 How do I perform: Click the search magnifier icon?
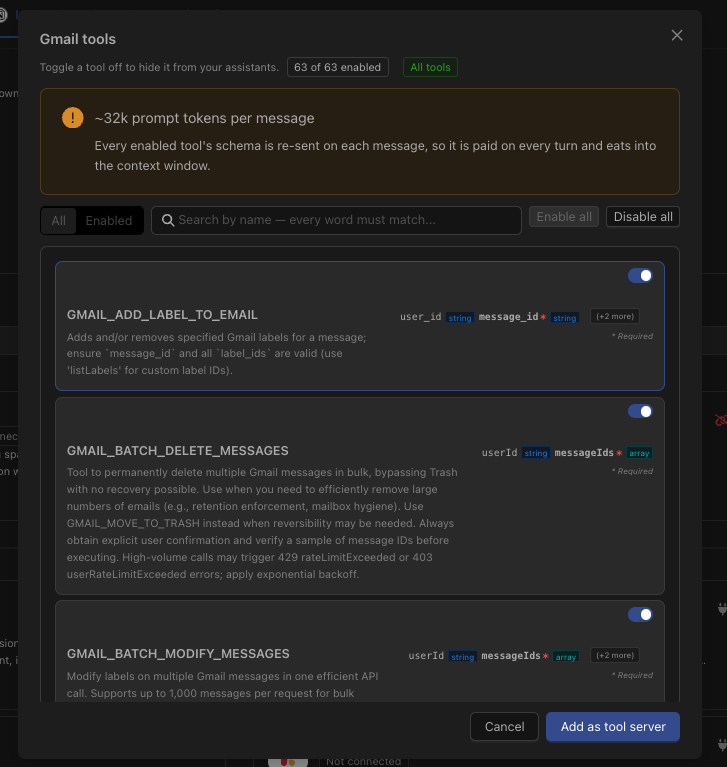(x=168, y=220)
